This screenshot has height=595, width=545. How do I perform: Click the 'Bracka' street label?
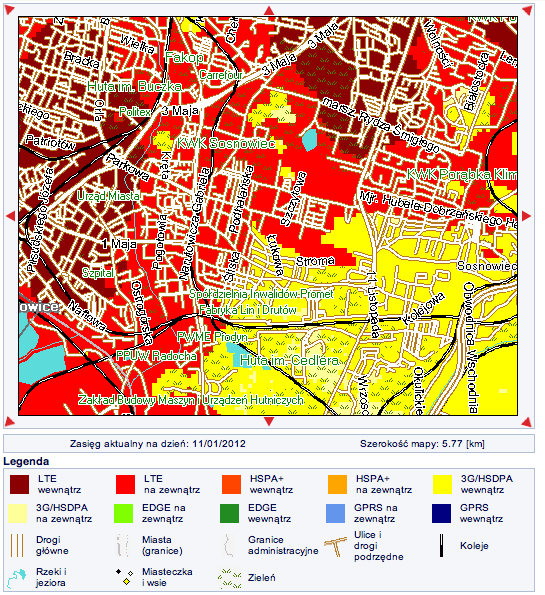click(x=82, y=59)
